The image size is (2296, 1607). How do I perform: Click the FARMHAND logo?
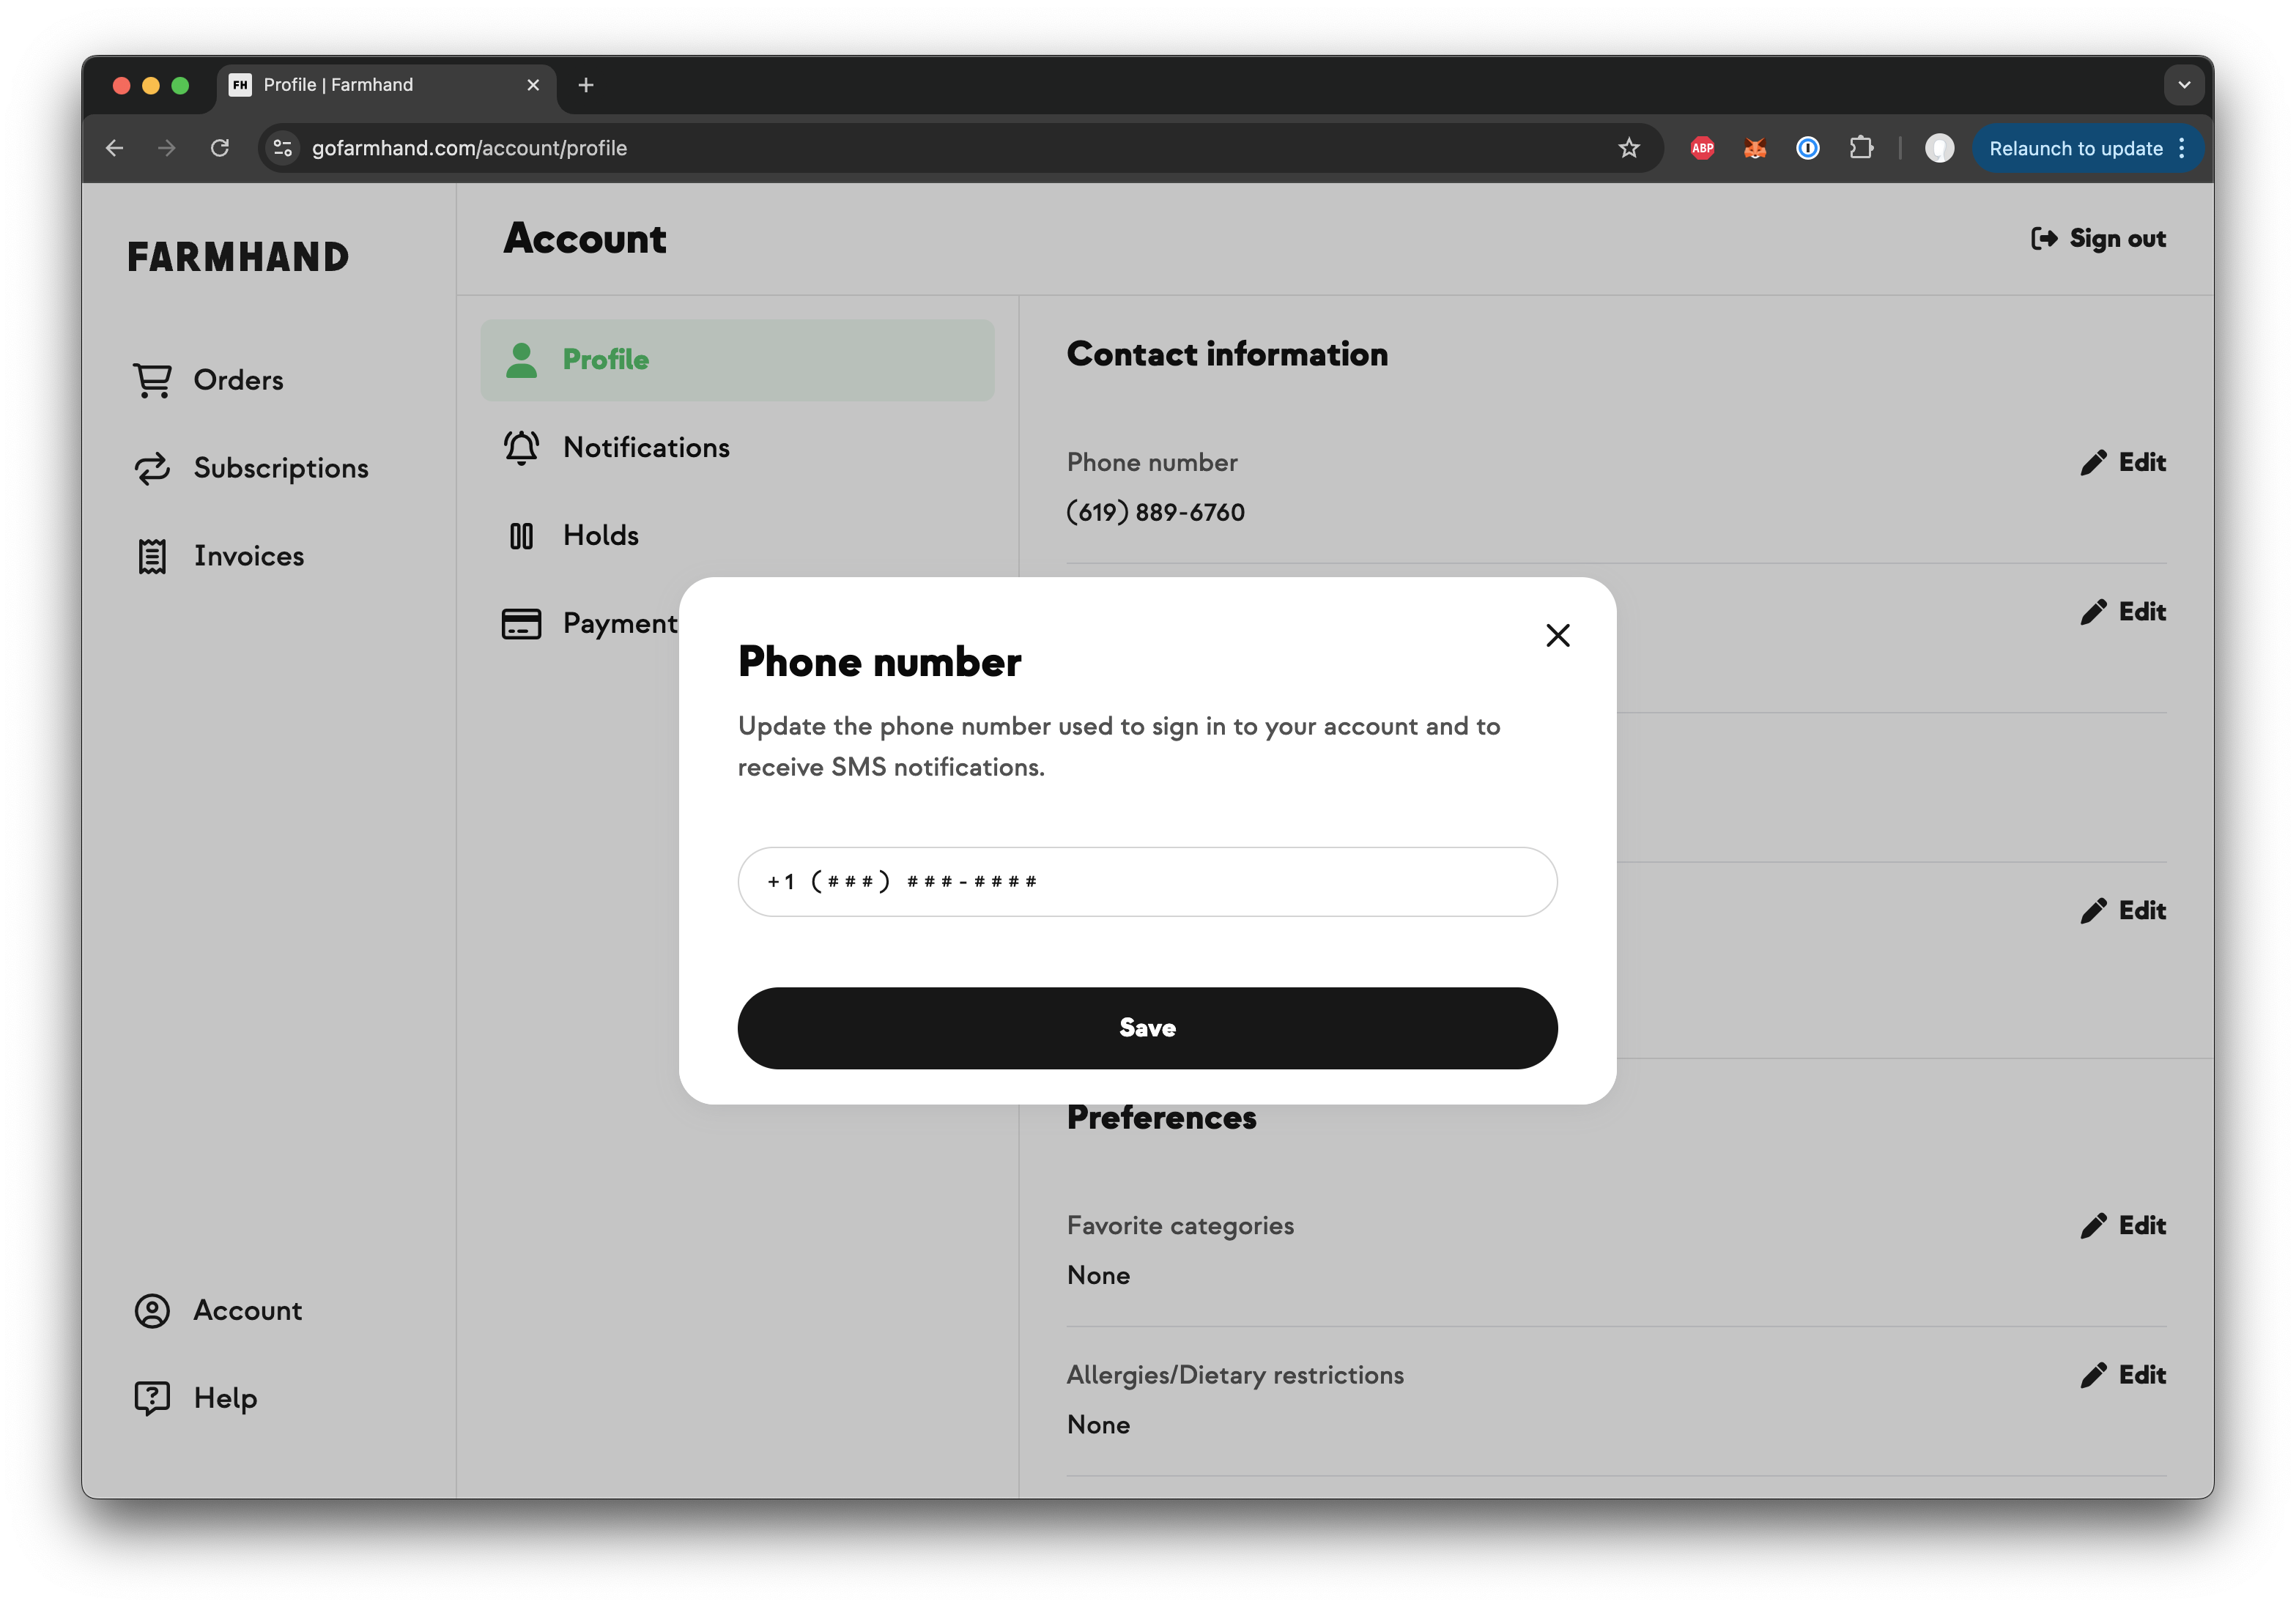pos(238,257)
